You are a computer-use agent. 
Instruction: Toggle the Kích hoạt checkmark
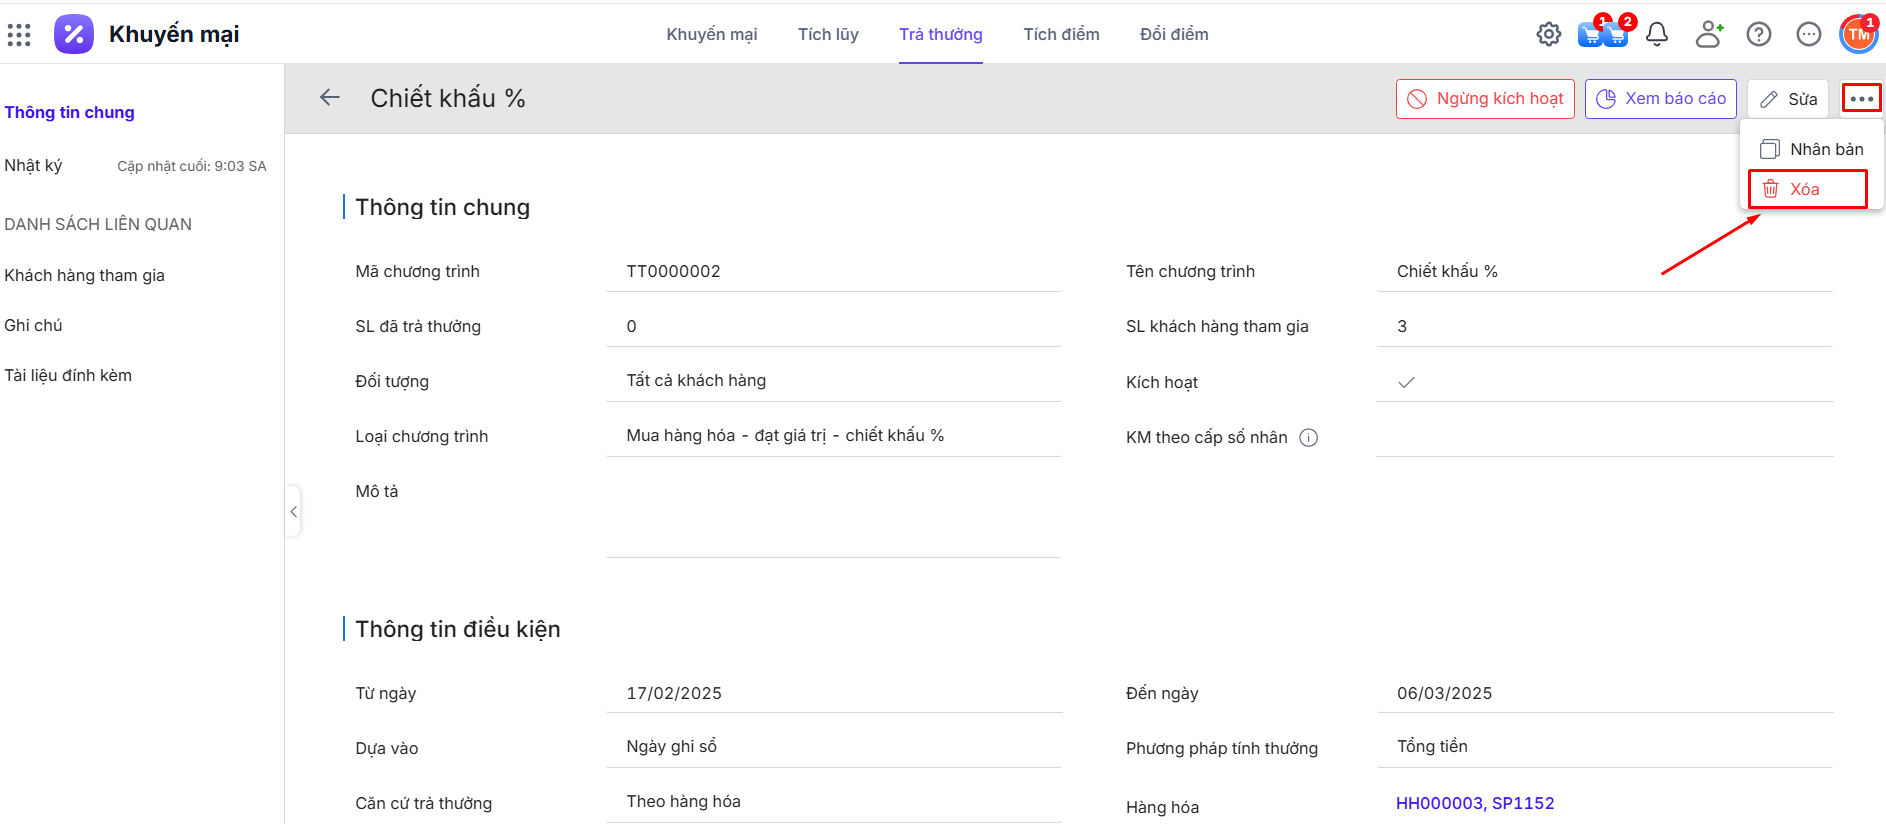[1406, 382]
